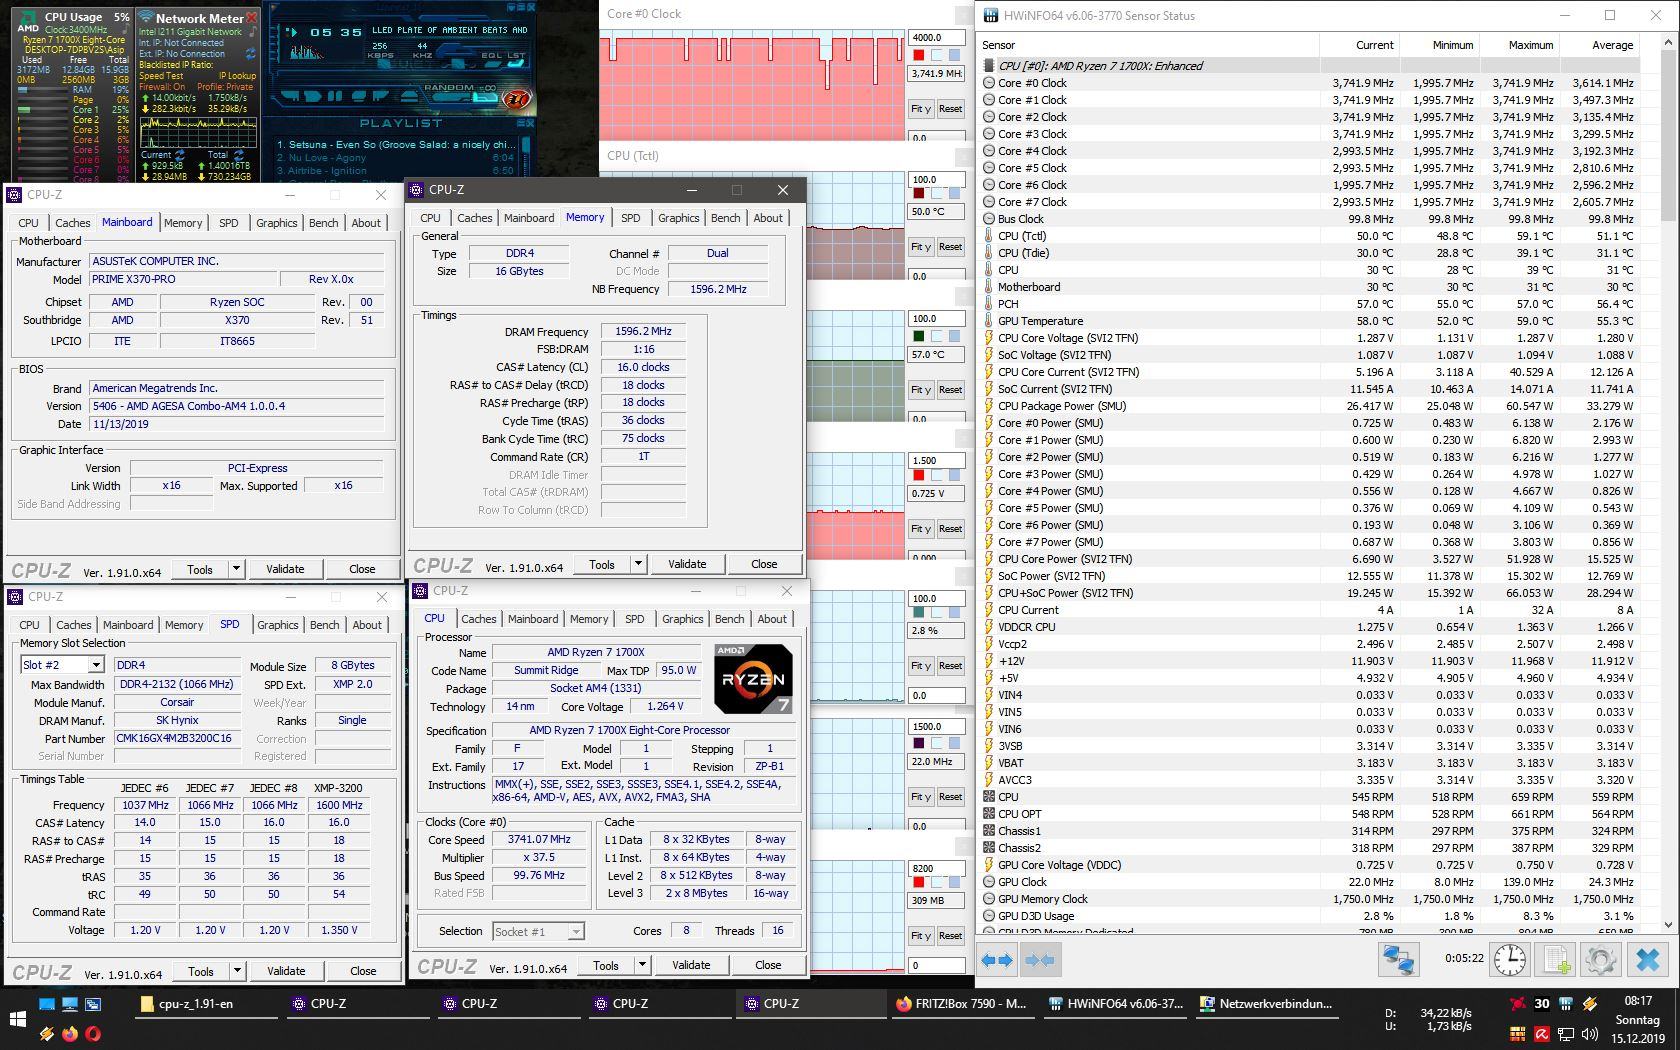Click system clock 08:17 in taskbar

(x=1638, y=1000)
